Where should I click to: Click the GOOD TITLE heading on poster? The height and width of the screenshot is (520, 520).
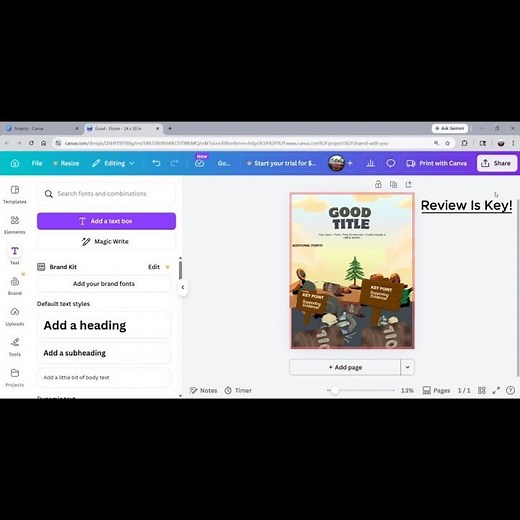pos(350,218)
